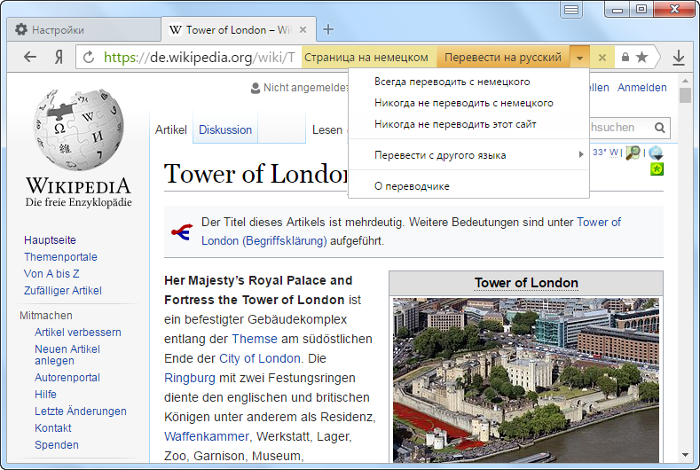Screen dimensions: 700x470
Task: Follow the Waffenkammer link
Action: click(x=207, y=437)
